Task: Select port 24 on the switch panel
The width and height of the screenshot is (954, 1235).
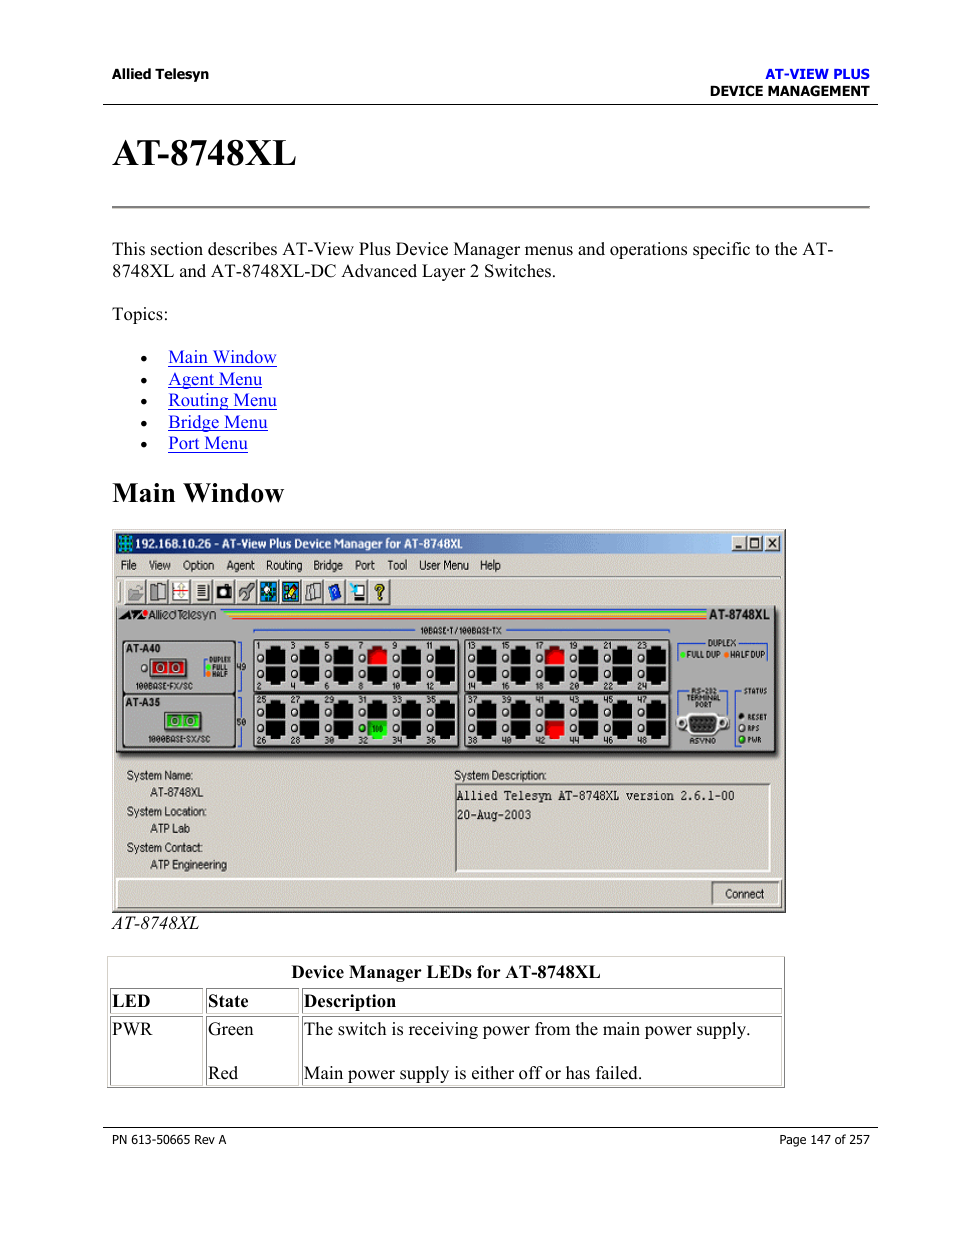Action: [656, 675]
